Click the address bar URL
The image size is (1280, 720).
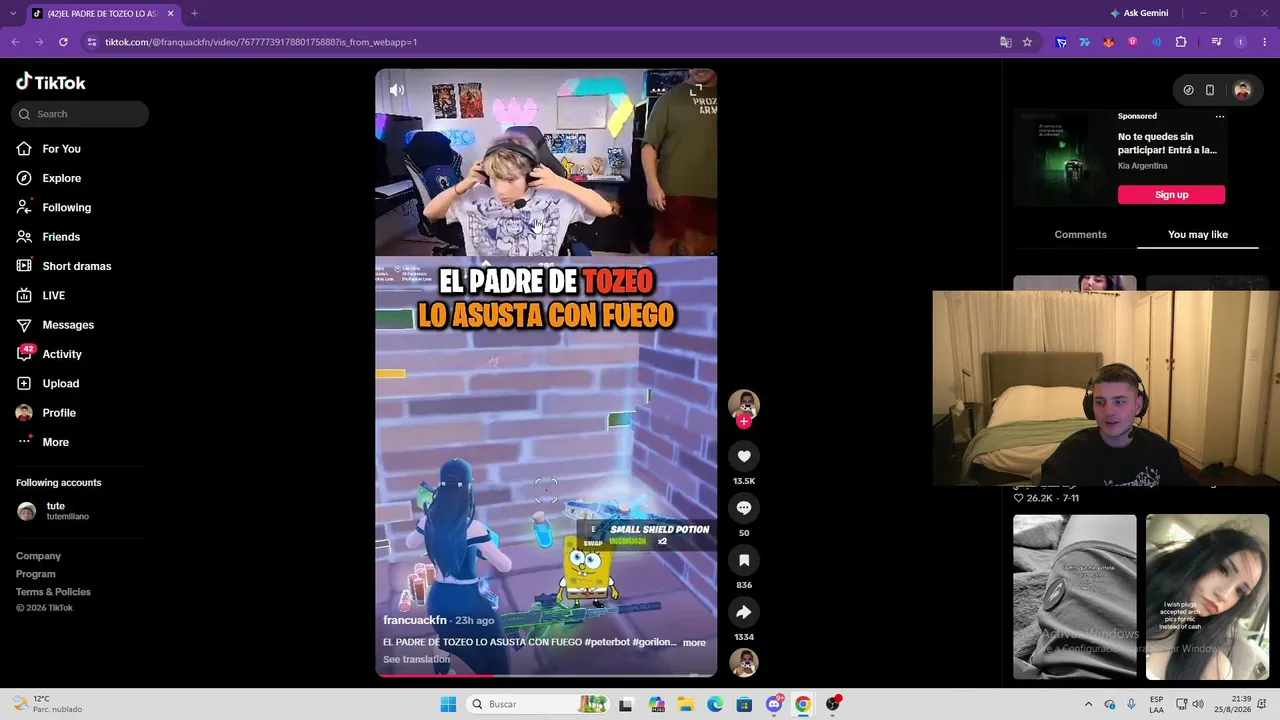[261, 42]
